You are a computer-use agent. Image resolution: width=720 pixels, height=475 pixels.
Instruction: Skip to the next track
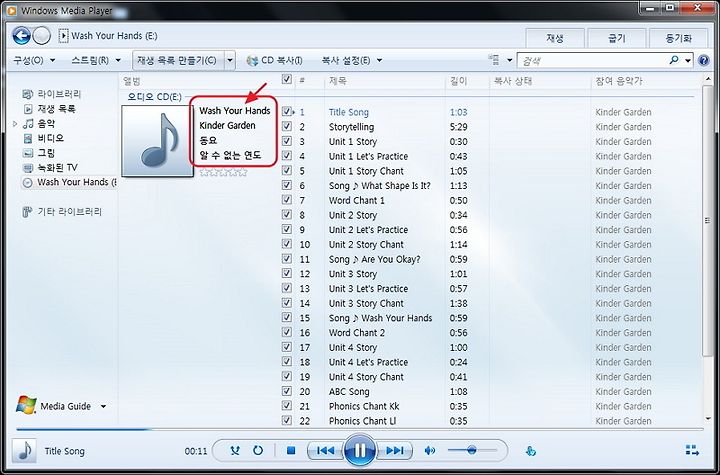[x=394, y=450]
